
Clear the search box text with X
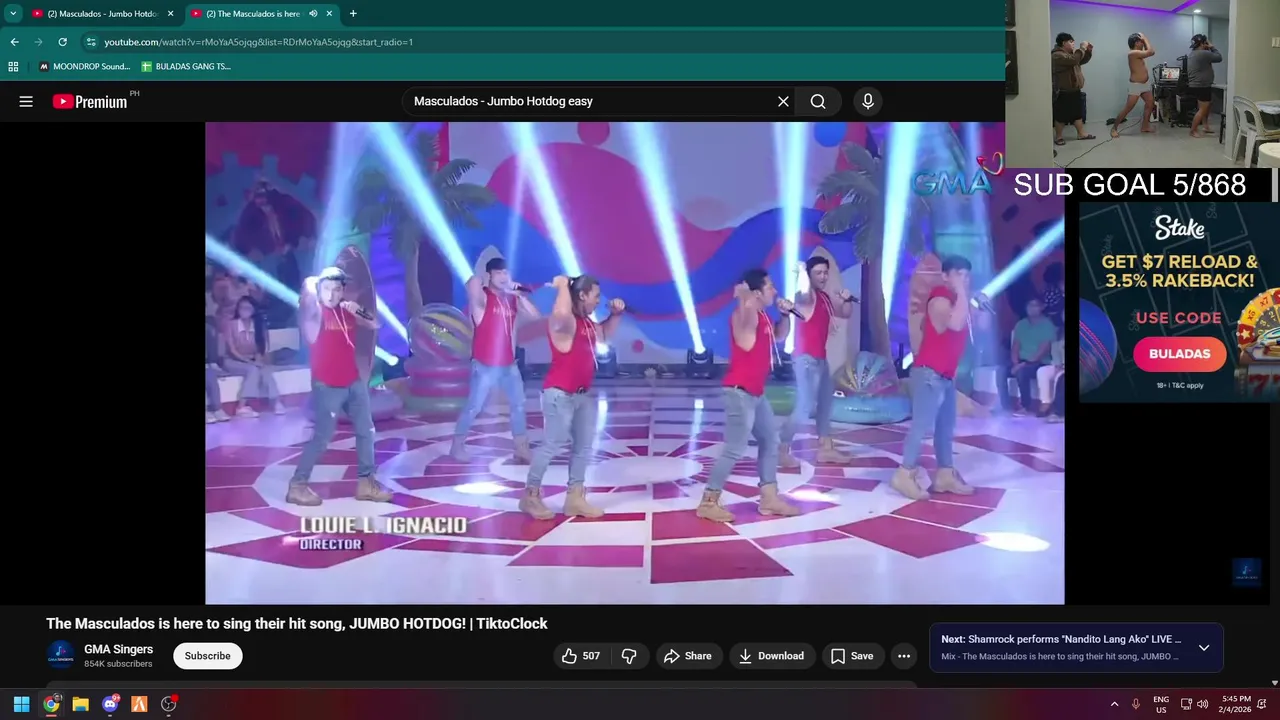783,101
